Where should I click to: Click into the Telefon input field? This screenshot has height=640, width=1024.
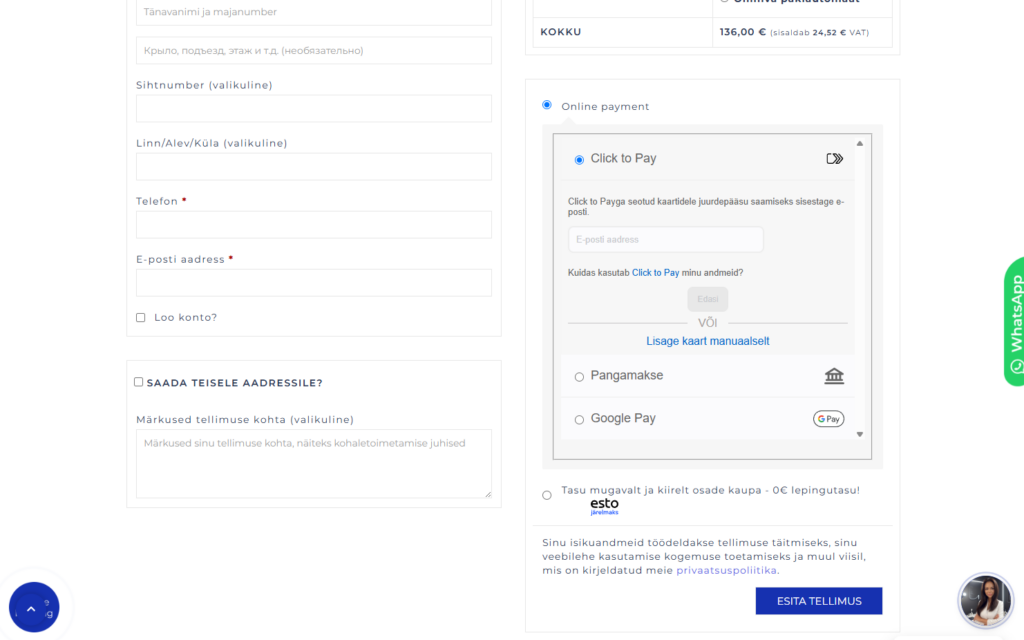pyautogui.click(x=313, y=225)
